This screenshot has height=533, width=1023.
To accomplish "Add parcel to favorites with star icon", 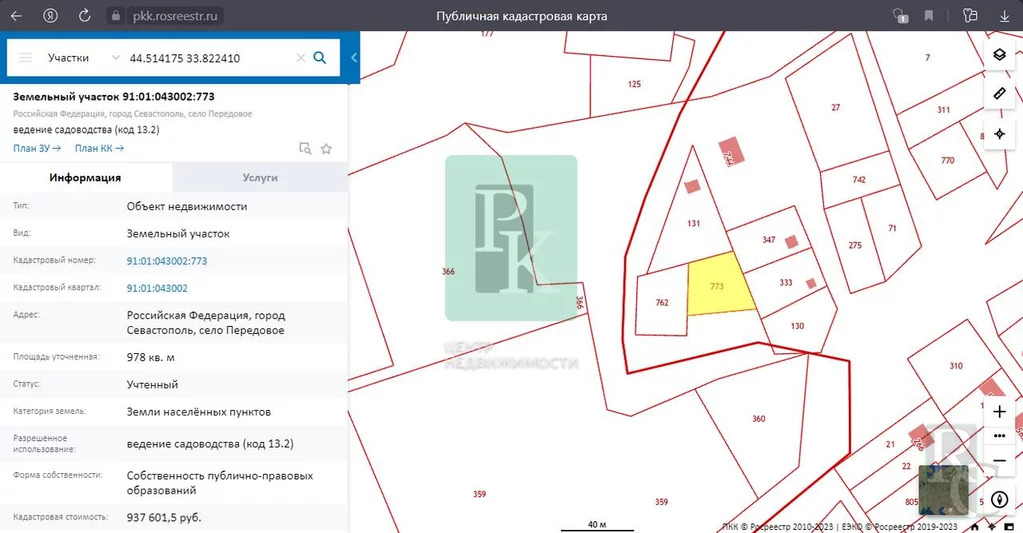I will [x=326, y=149].
